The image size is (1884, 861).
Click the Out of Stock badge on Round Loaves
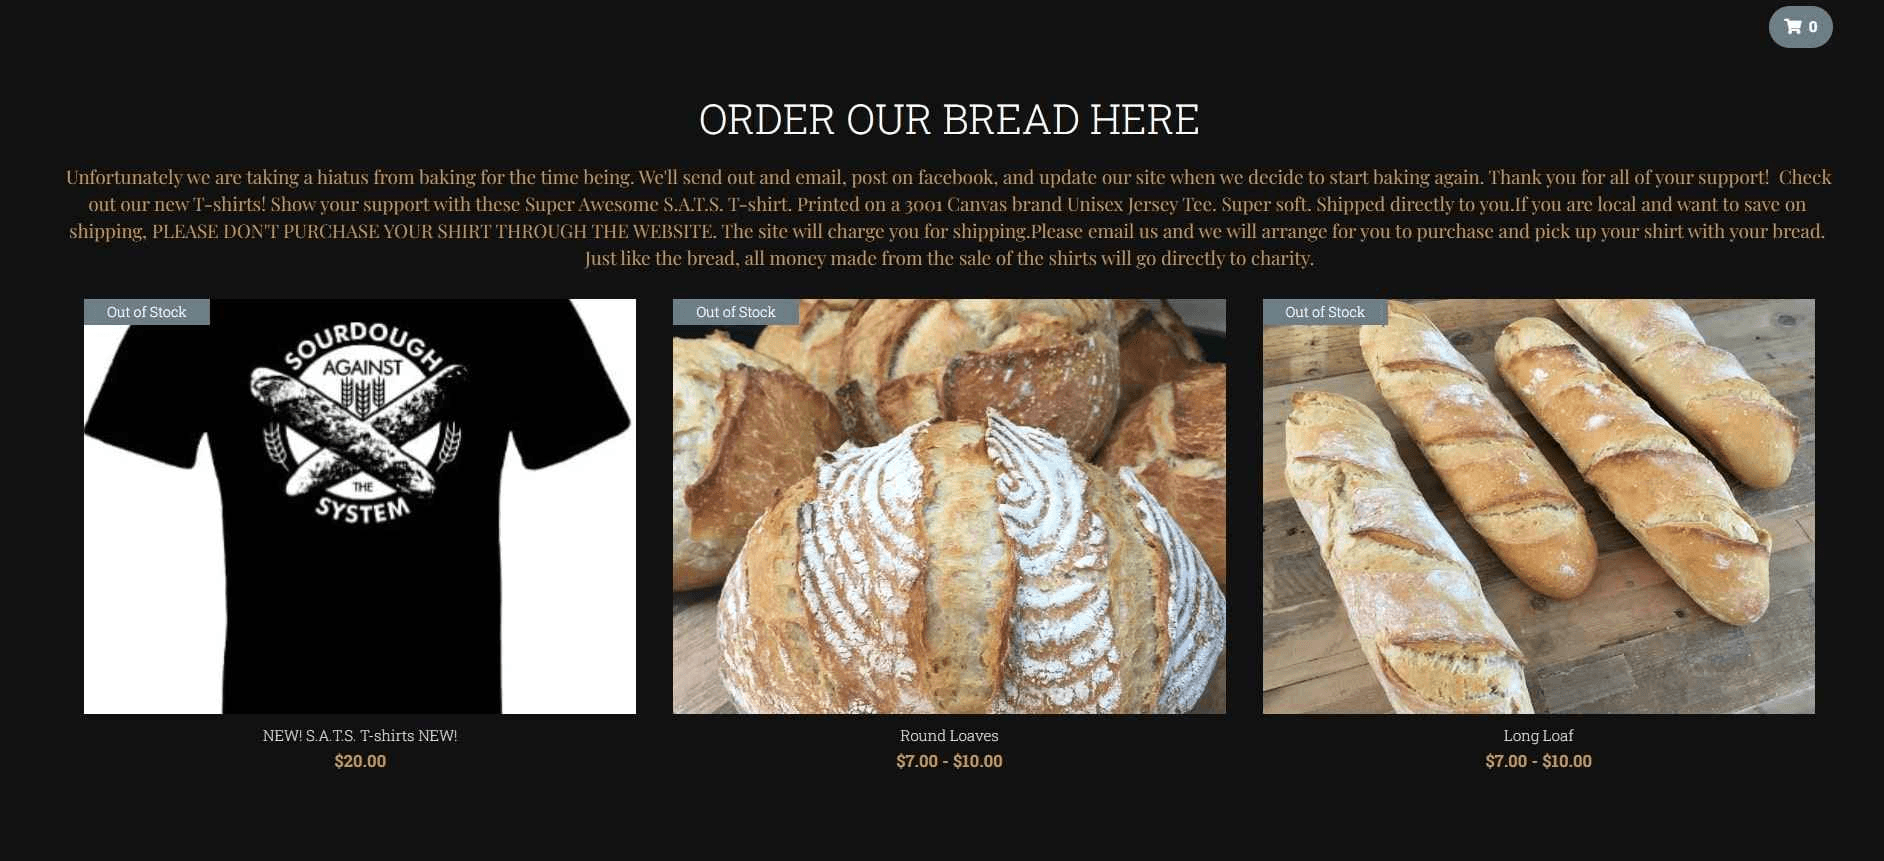[x=736, y=312]
